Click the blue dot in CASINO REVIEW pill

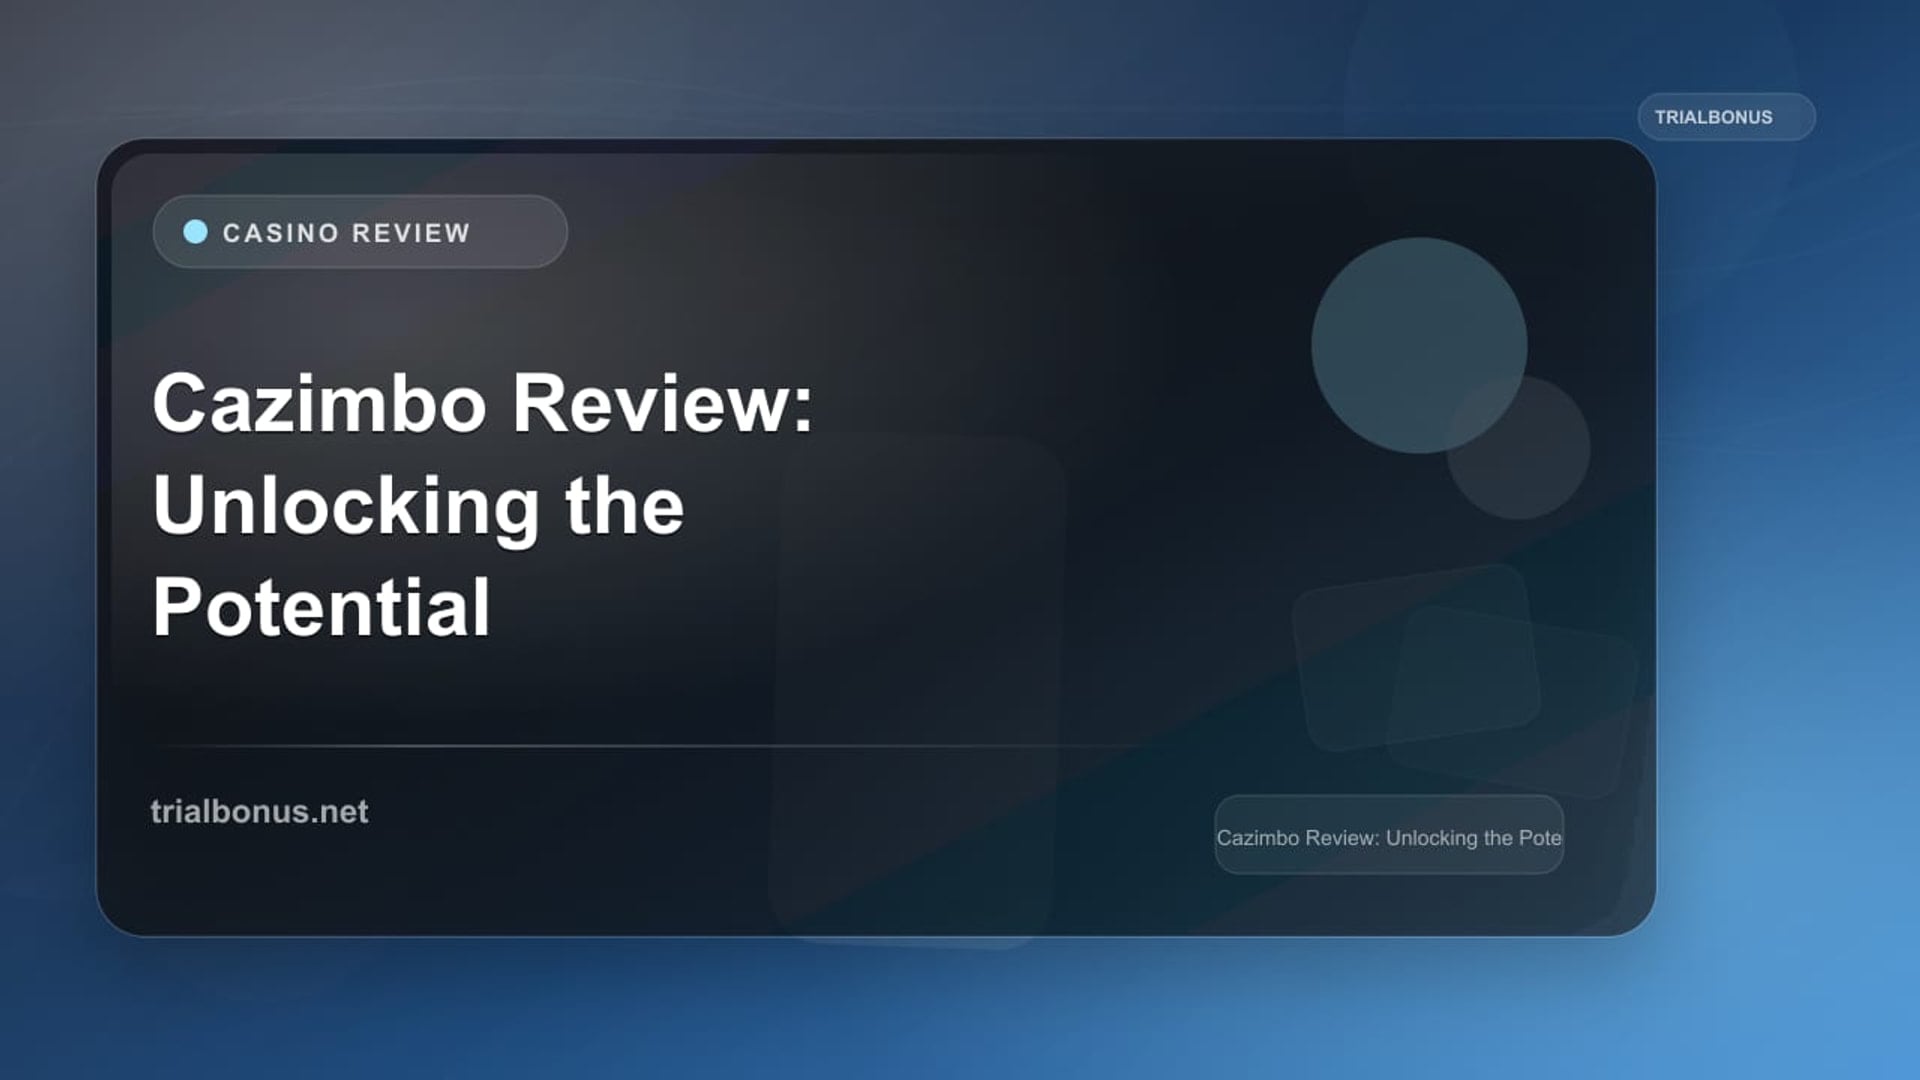[196, 232]
